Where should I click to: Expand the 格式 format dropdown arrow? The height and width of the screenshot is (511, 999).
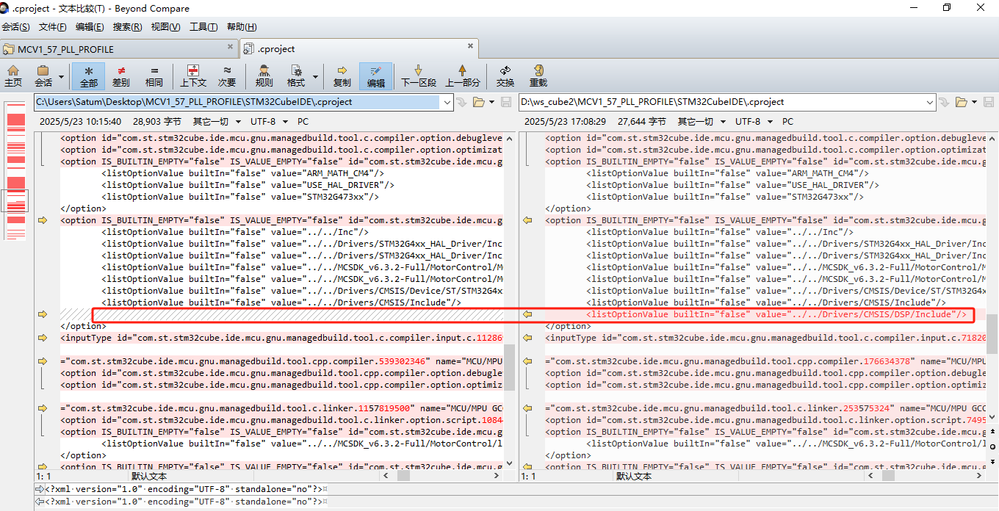[315, 76]
